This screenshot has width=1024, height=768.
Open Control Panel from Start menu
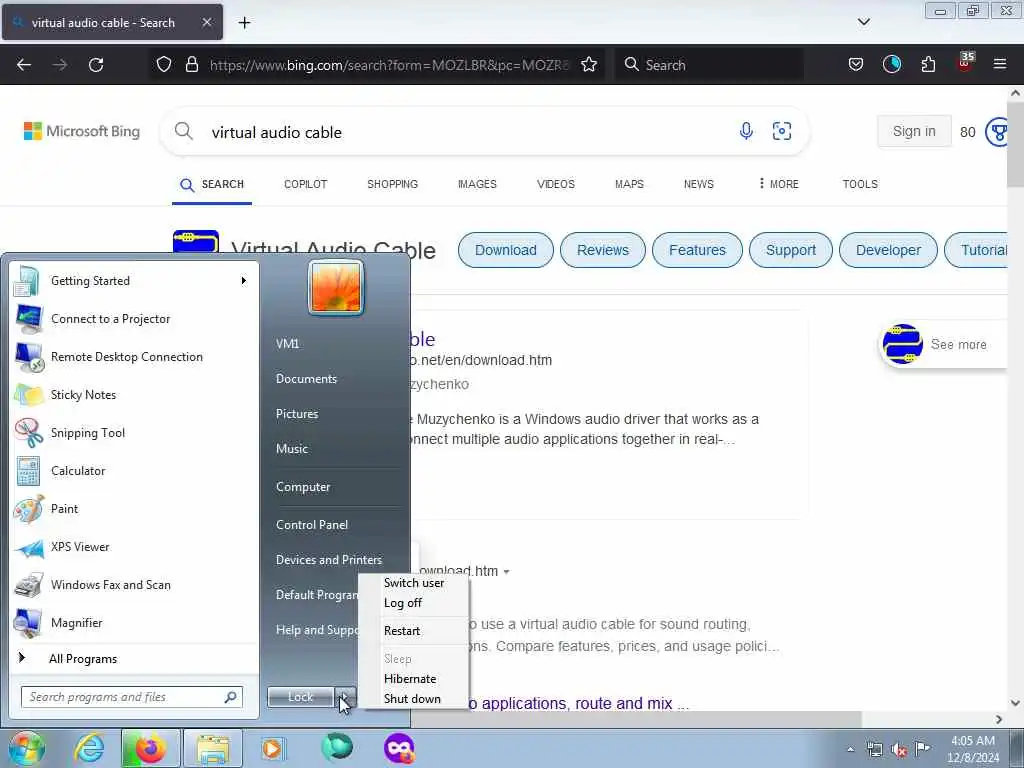pos(312,525)
